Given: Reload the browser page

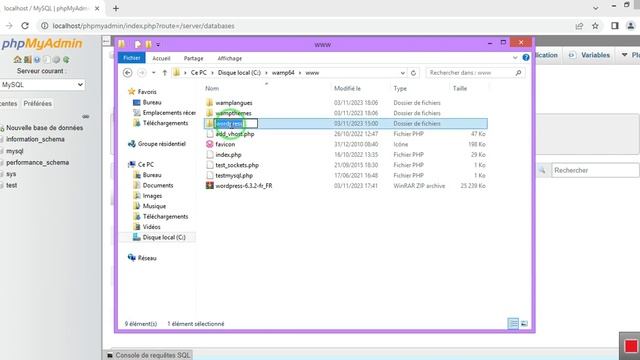Looking at the screenshot, I should pos(25,26).
